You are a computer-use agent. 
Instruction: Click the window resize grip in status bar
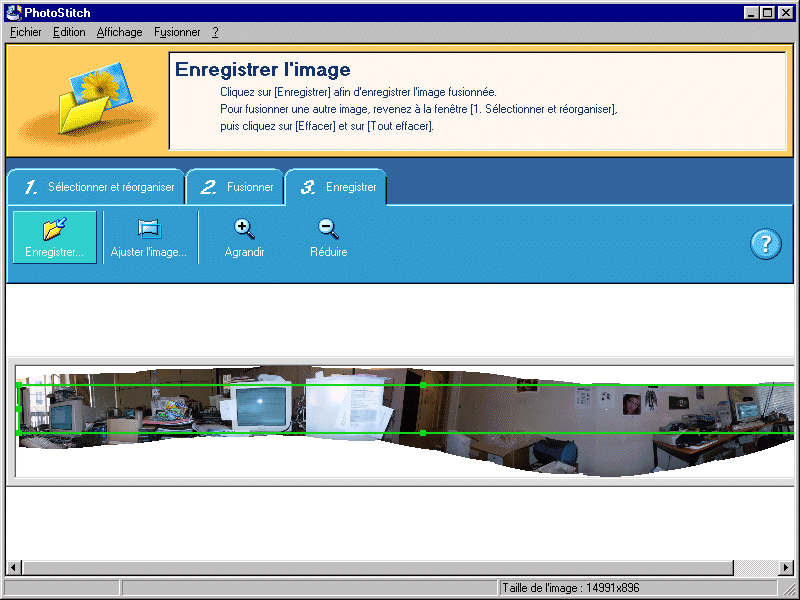(789, 588)
